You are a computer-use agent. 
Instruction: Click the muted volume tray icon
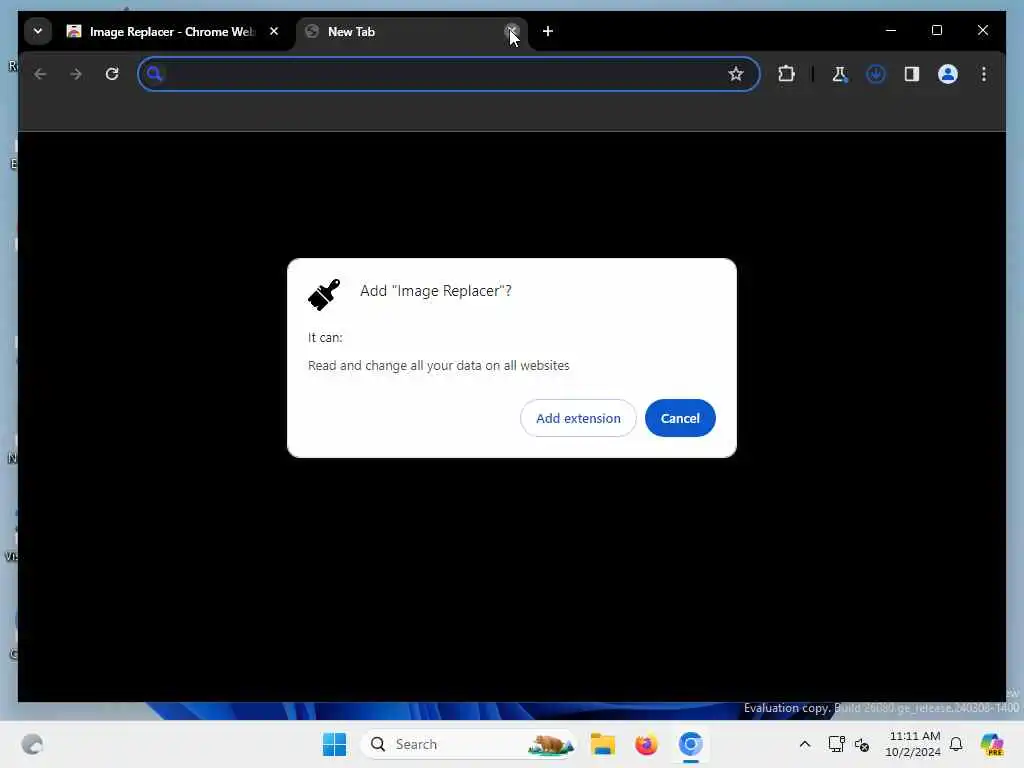click(x=862, y=744)
